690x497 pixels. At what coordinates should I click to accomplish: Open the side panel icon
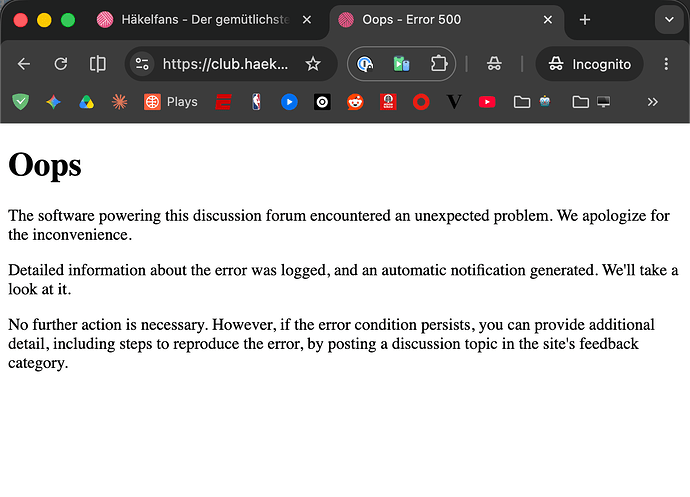98,64
